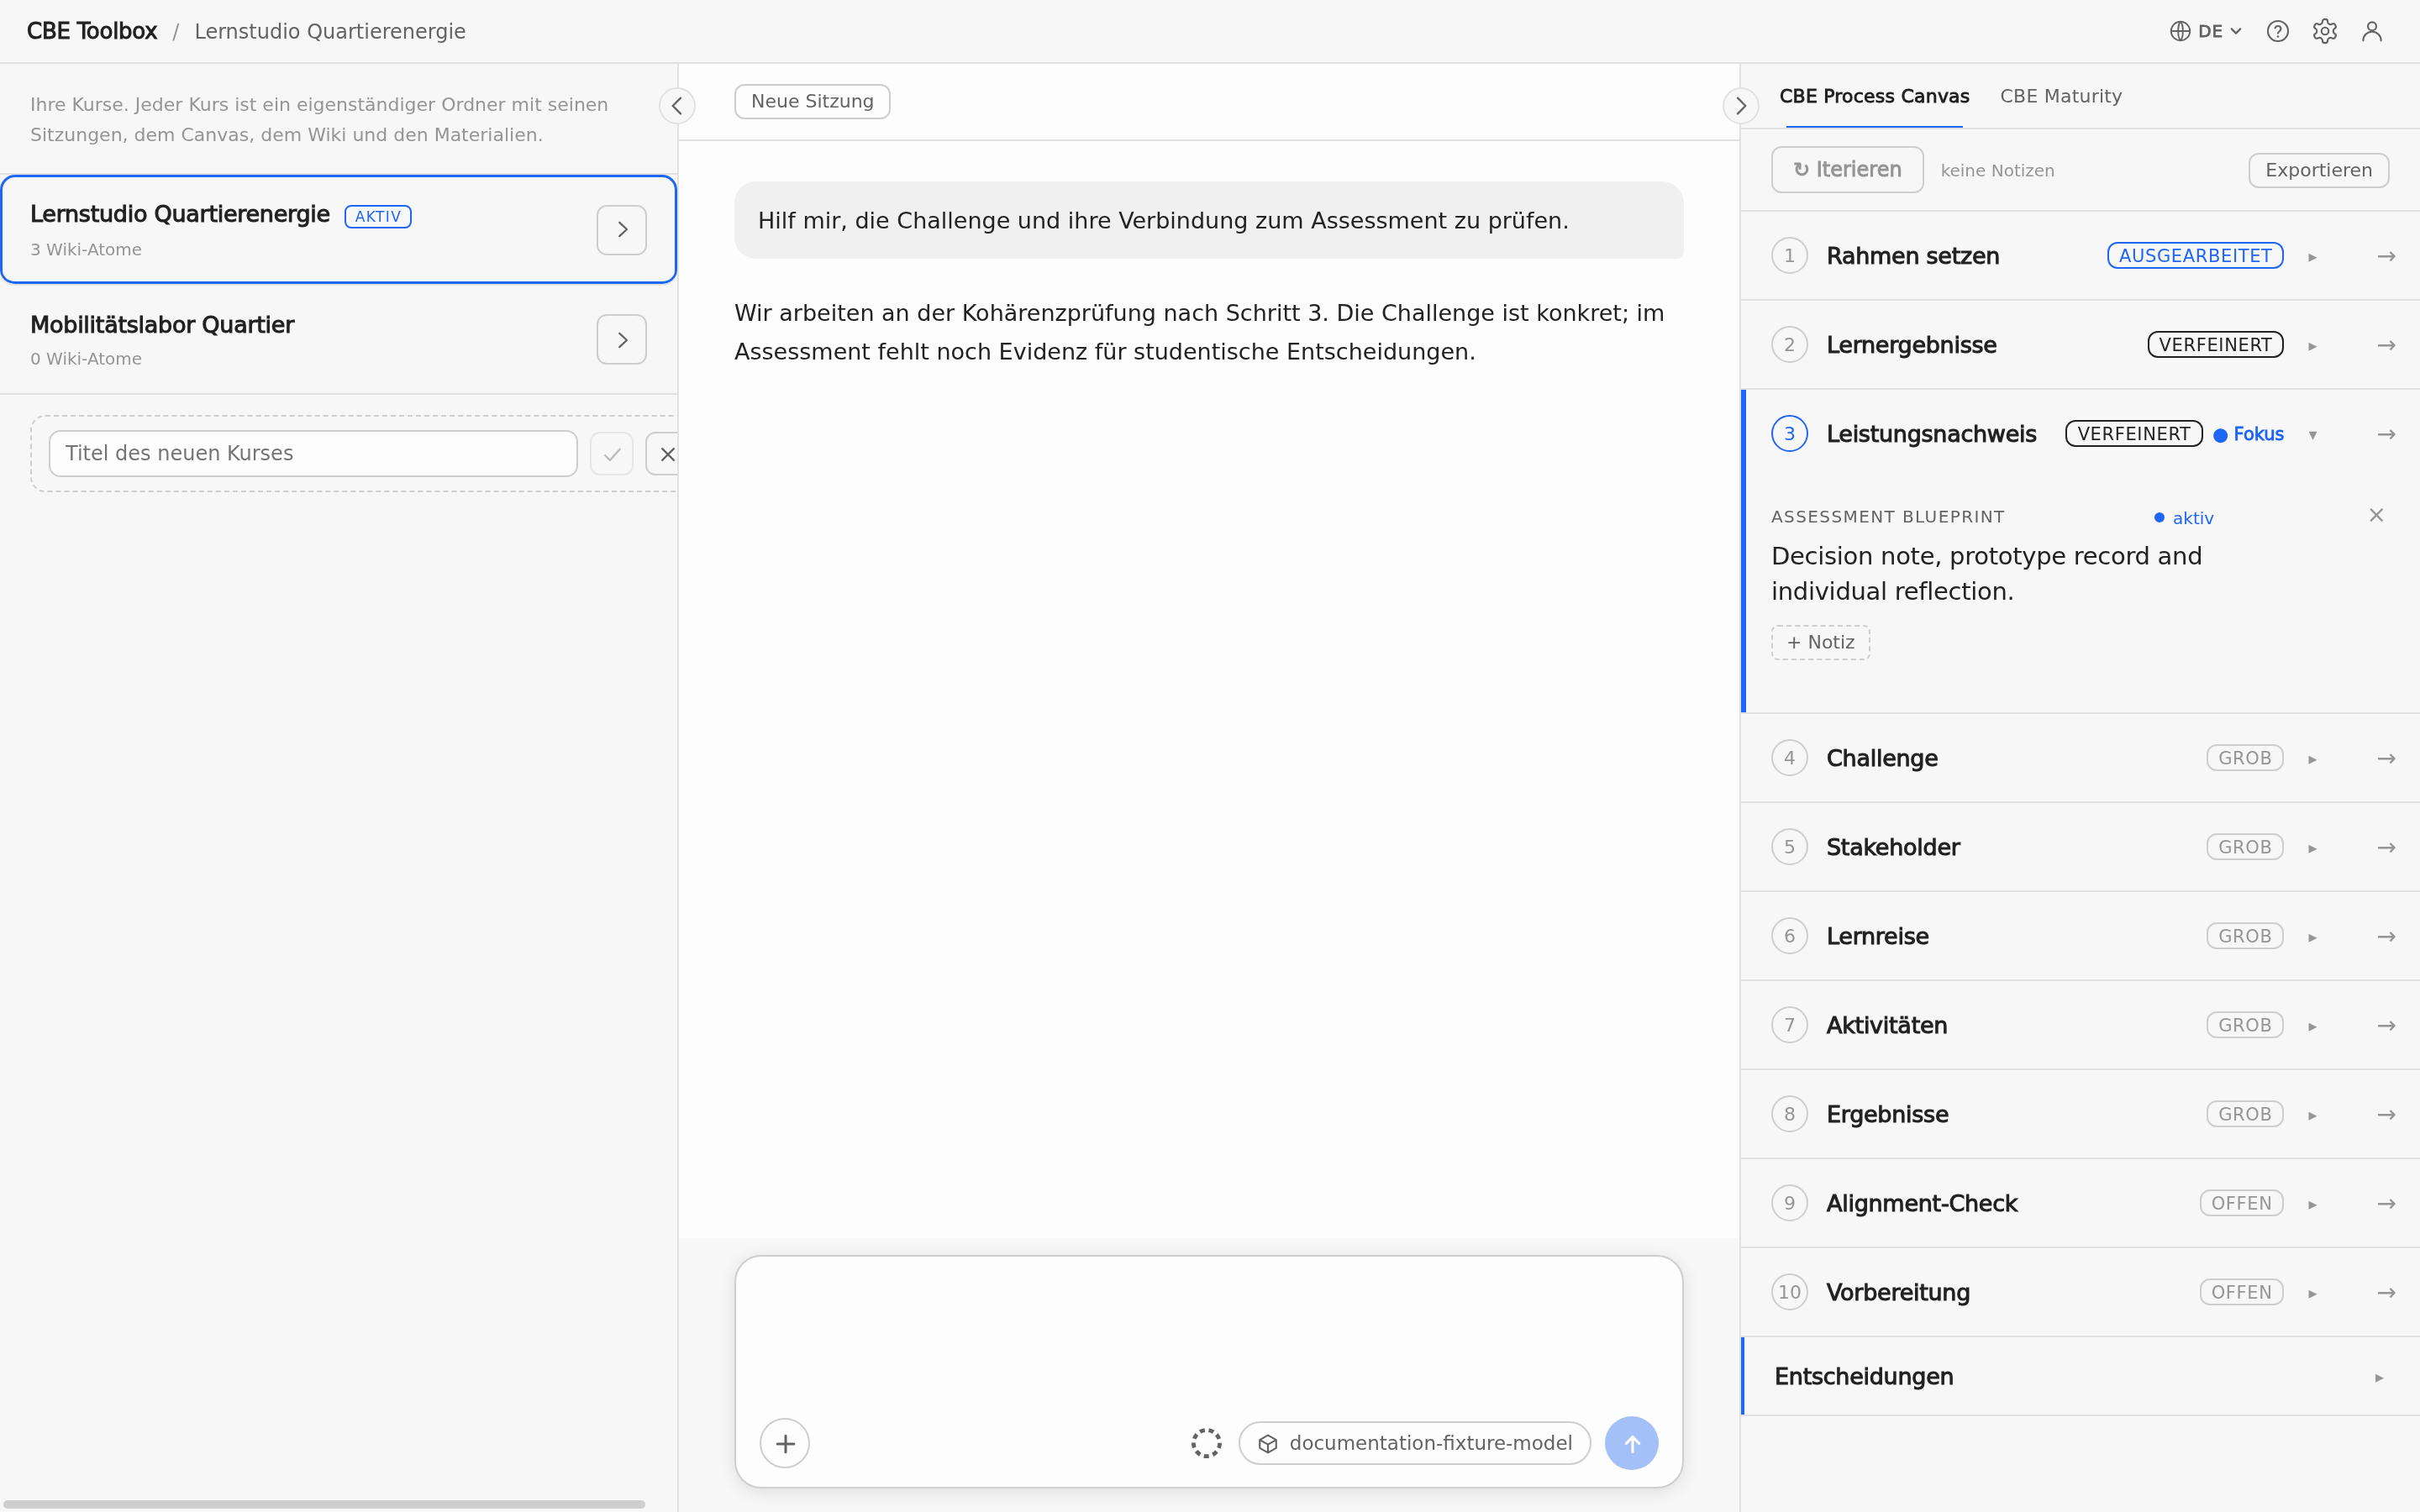Click the Titel des neuen Kurses field
This screenshot has height=1512, width=2420.
[x=313, y=453]
